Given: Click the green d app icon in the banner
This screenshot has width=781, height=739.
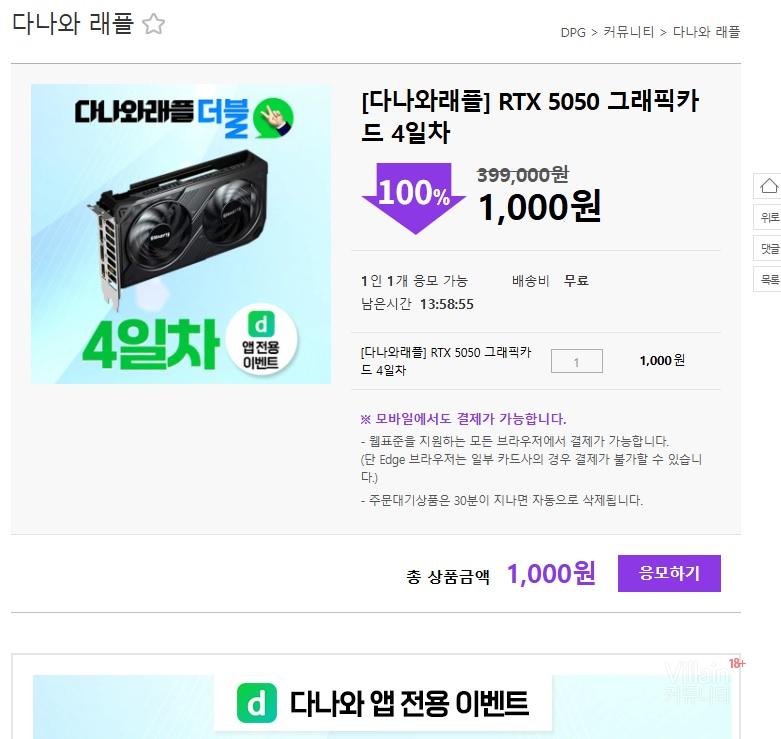Looking at the screenshot, I should coord(257,703).
